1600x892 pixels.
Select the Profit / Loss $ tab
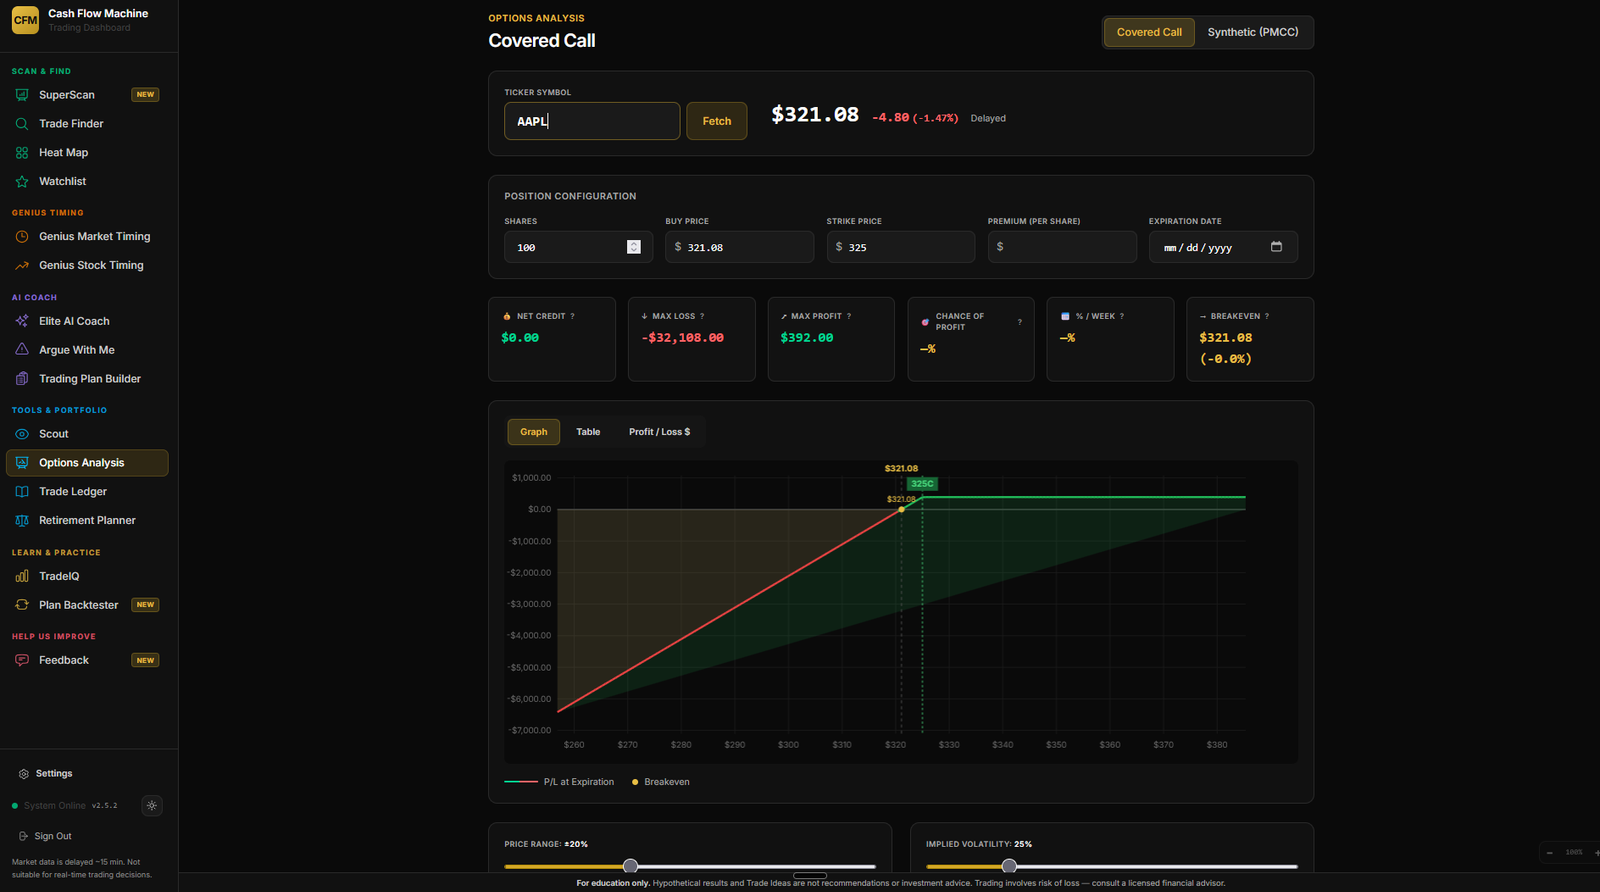(x=659, y=432)
